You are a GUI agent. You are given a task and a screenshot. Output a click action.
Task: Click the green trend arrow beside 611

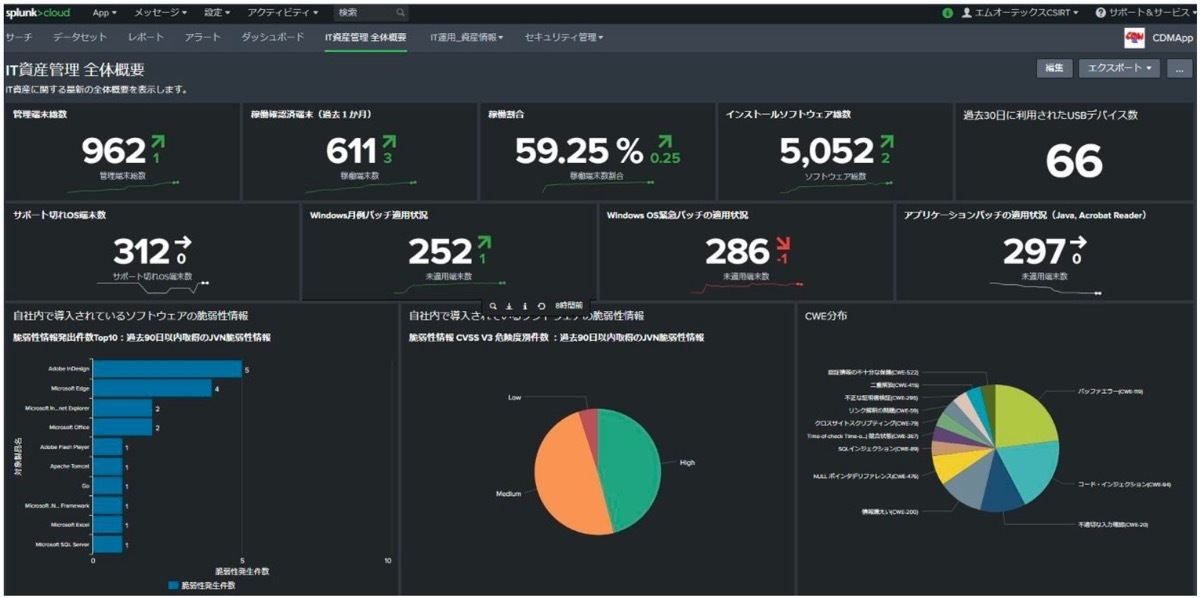[388, 142]
